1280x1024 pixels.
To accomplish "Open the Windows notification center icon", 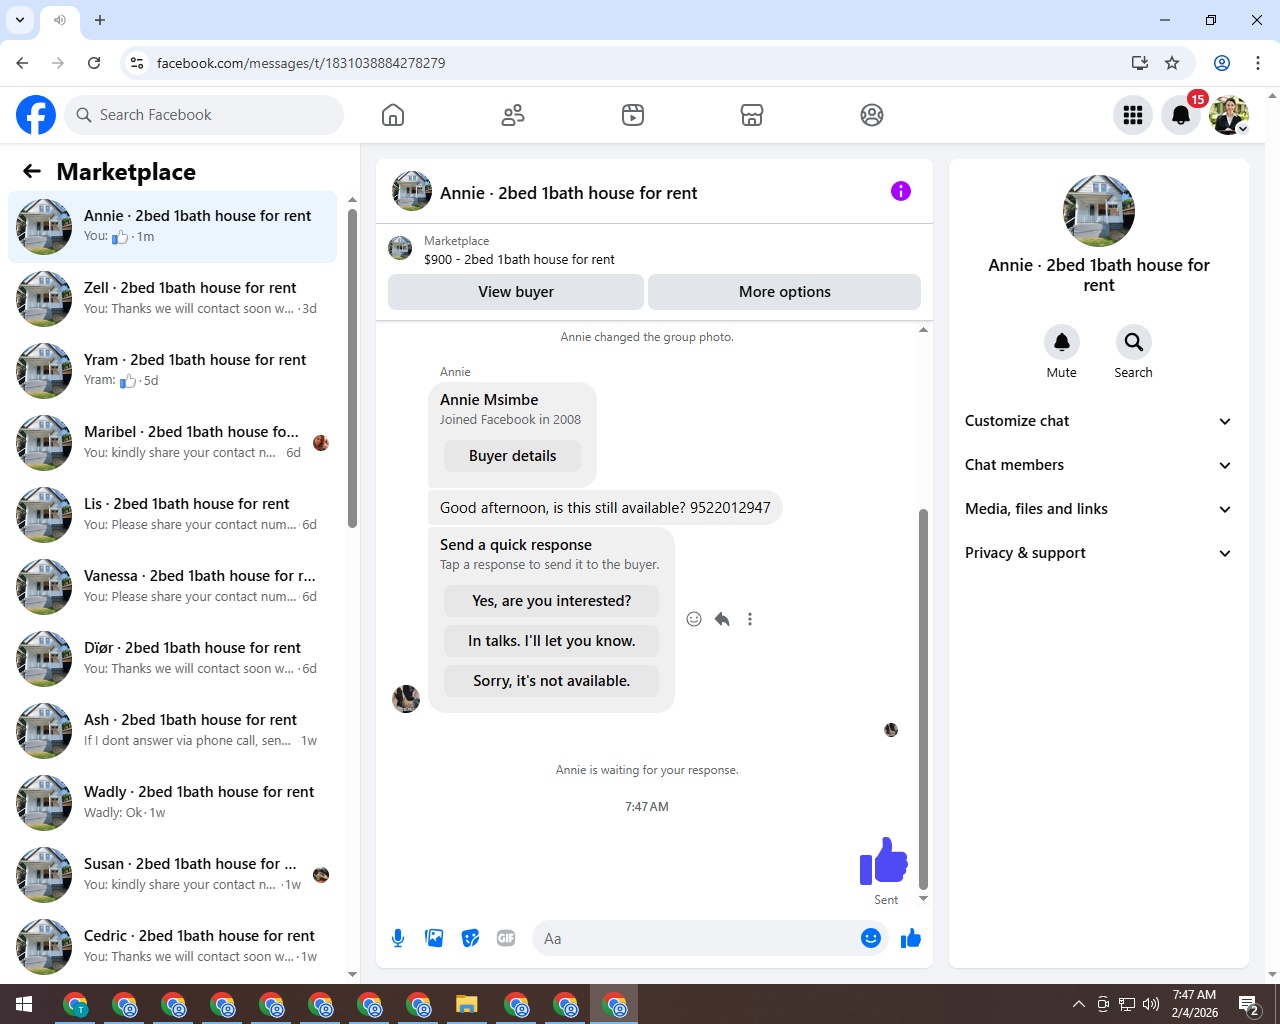I will tap(1248, 1004).
